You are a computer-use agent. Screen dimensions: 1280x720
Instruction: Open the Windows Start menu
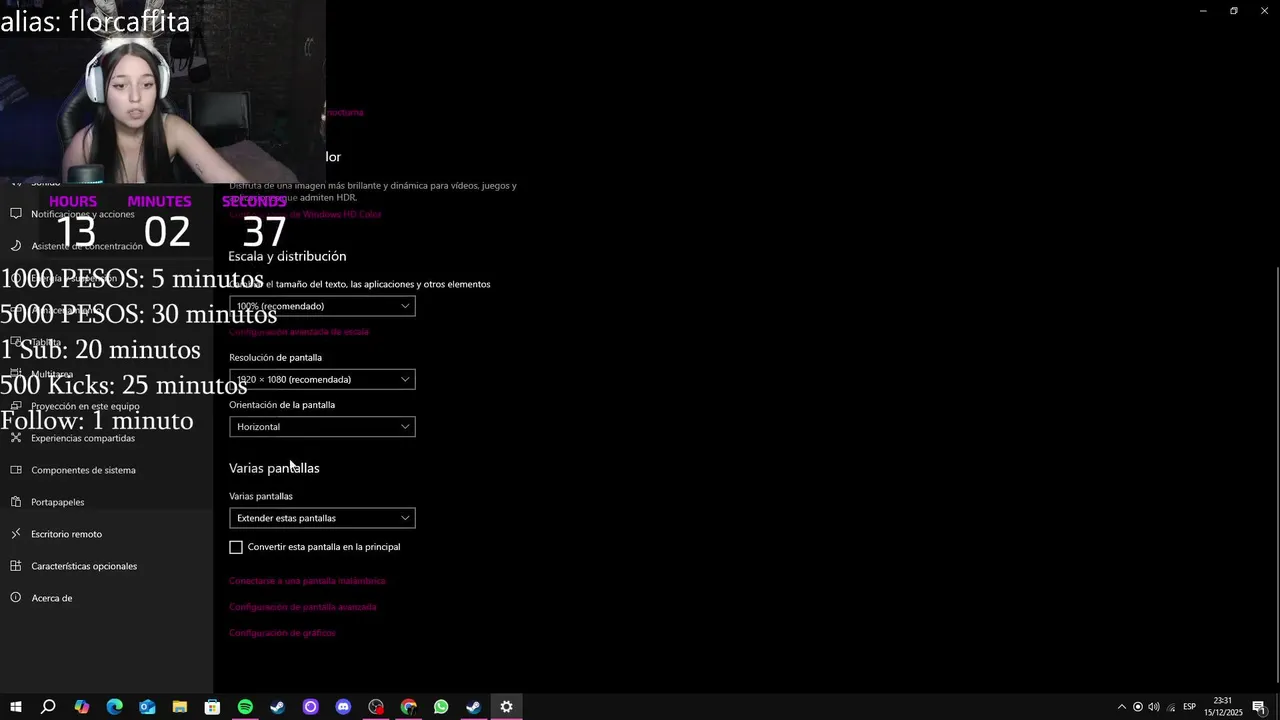(x=16, y=707)
